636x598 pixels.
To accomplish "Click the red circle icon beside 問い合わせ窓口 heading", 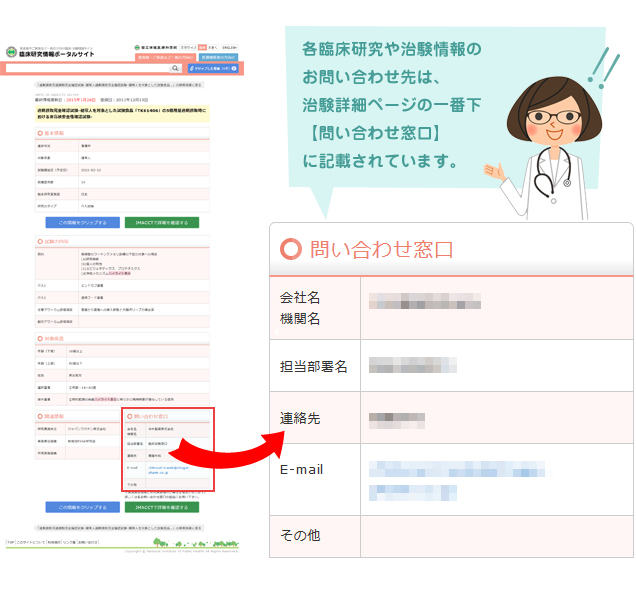I will point(291,249).
